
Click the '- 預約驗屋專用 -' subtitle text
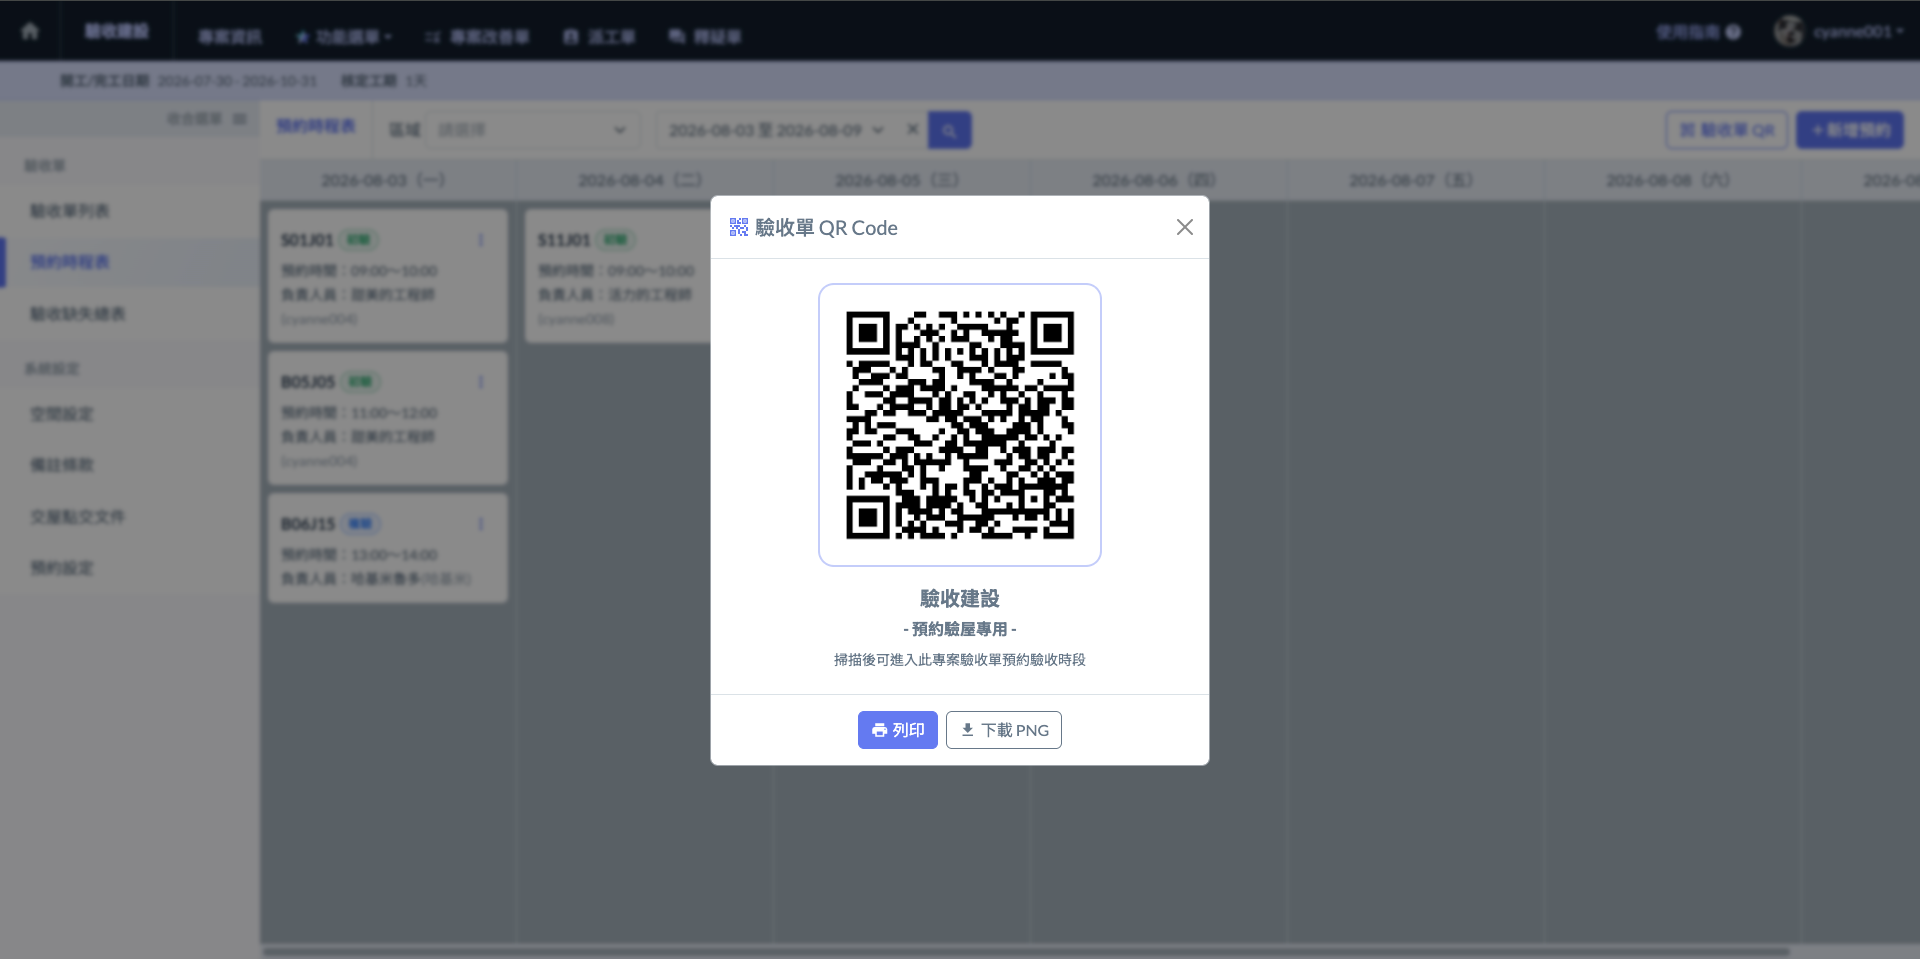pyautogui.click(x=960, y=629)
